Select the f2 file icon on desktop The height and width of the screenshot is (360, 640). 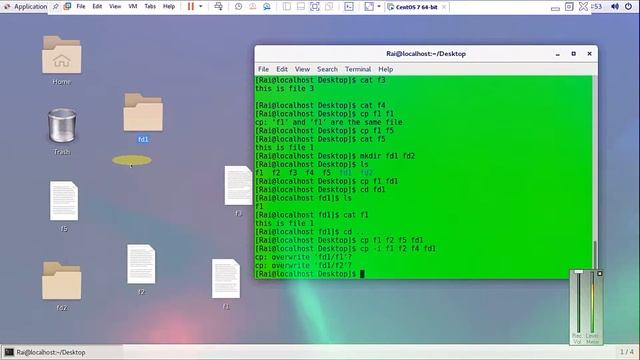(x=141, y=269)
